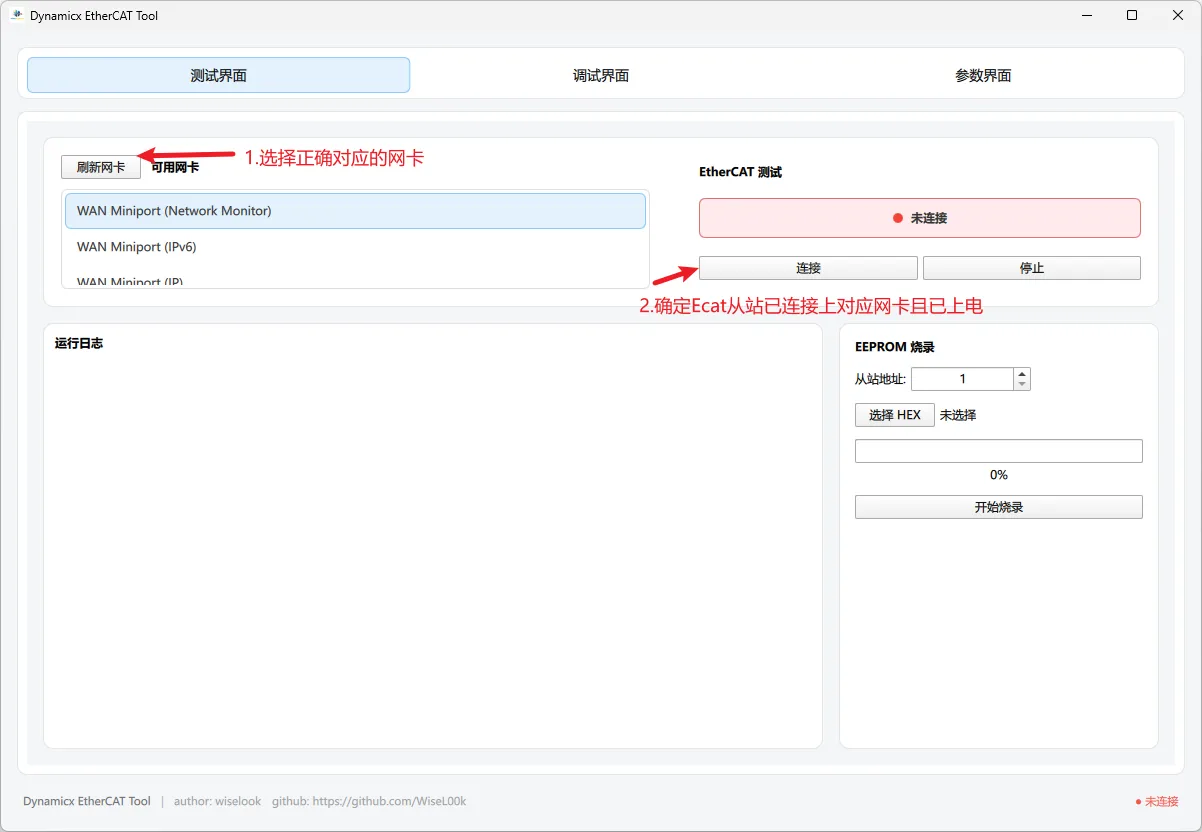Focus the 从站地址 number field
This screenshot has height=832, width=1202.
click(x=962, y=379)
